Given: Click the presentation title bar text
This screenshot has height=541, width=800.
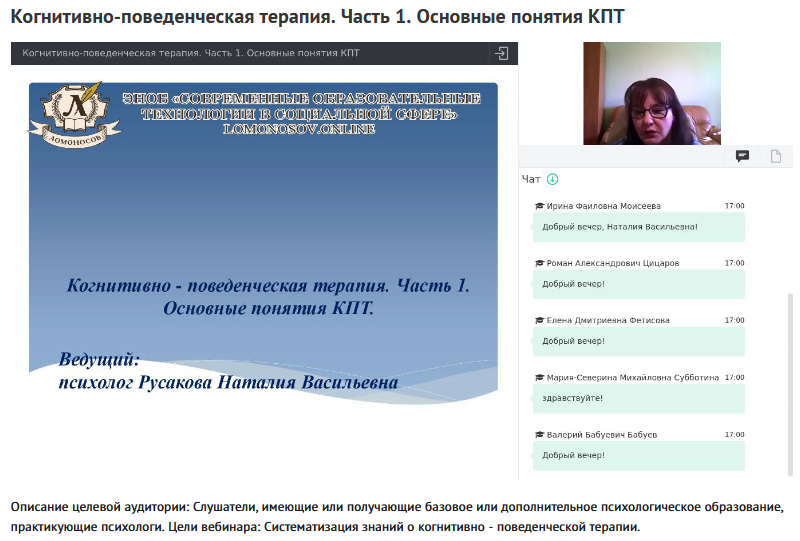Looking at the screenshot, I should point(190,53).
